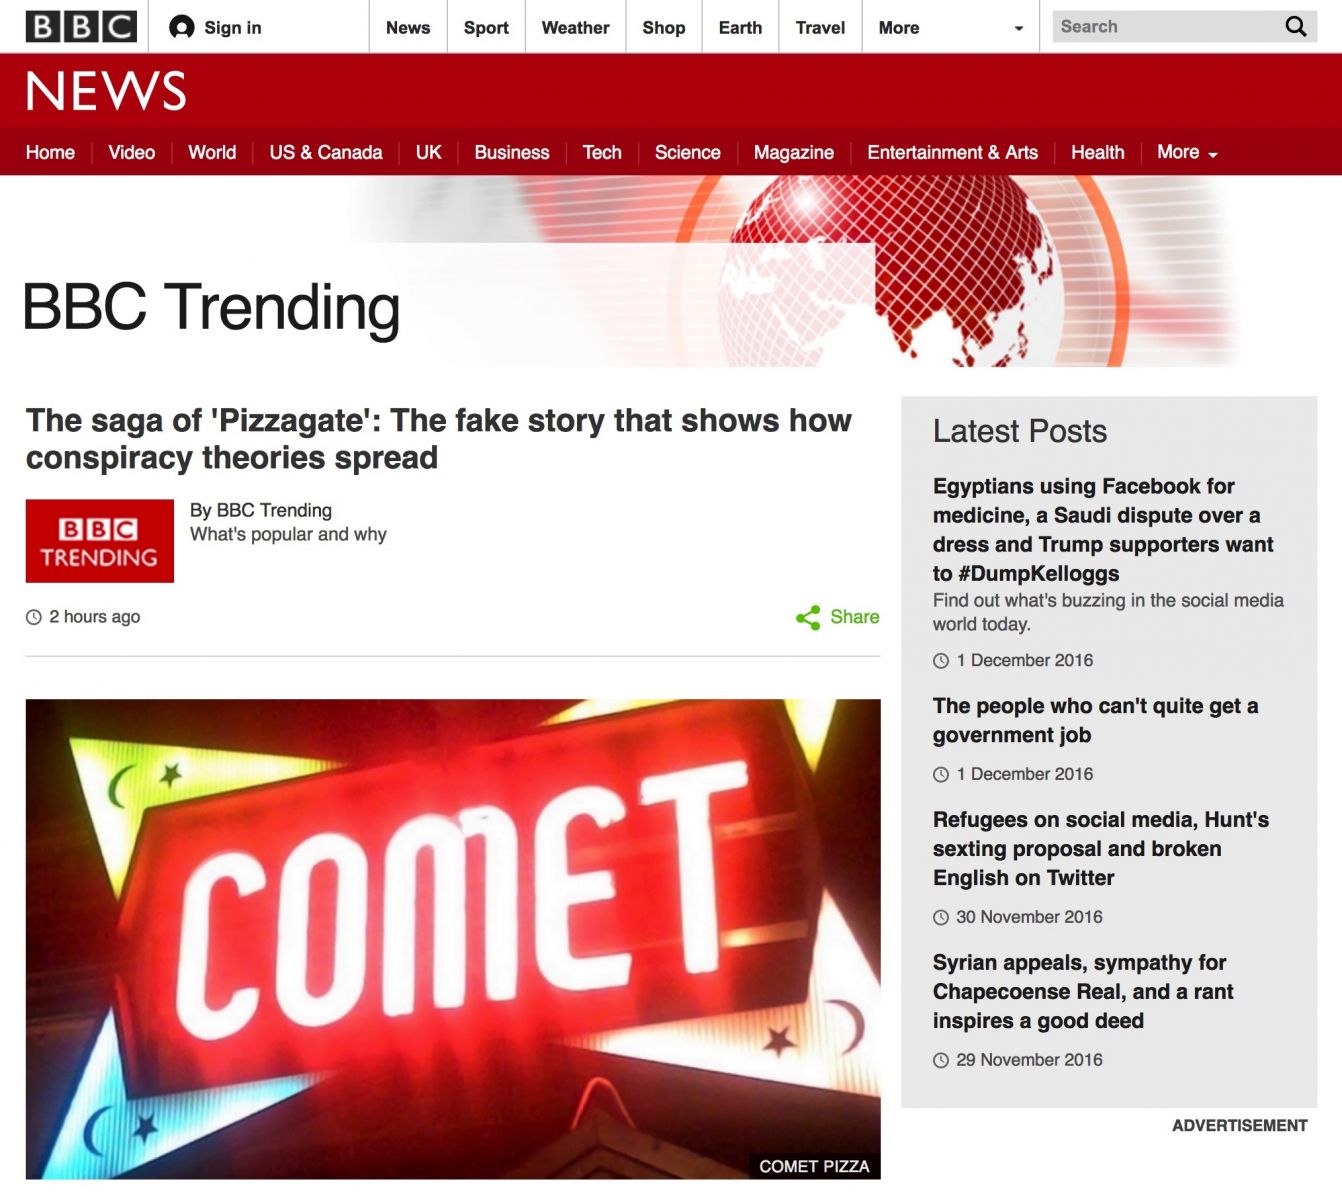Expand the top bar More dropdown
Viewport: 1342px width, 1200px height.
[948, 28]
